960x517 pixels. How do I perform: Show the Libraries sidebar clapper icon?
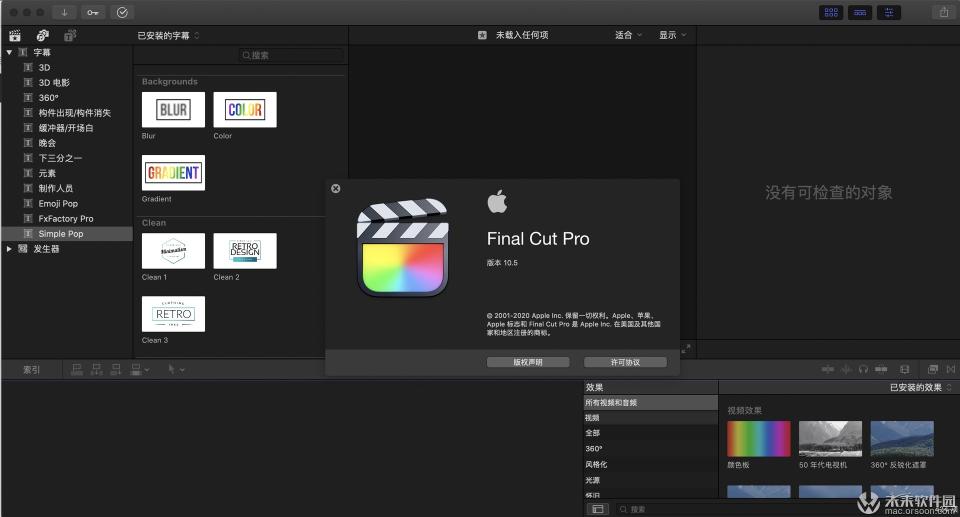15,36
